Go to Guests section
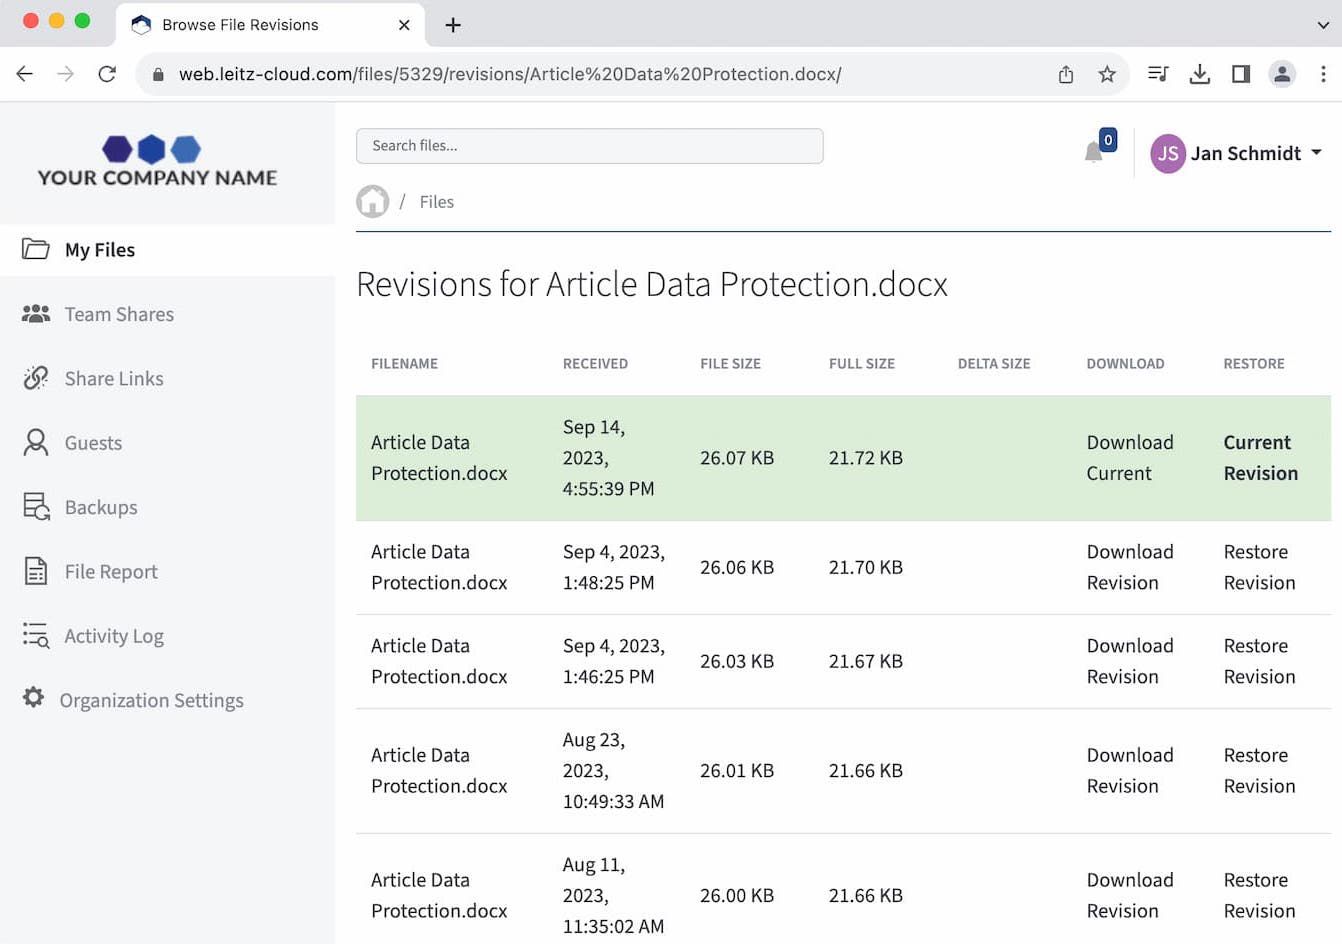 93,443
